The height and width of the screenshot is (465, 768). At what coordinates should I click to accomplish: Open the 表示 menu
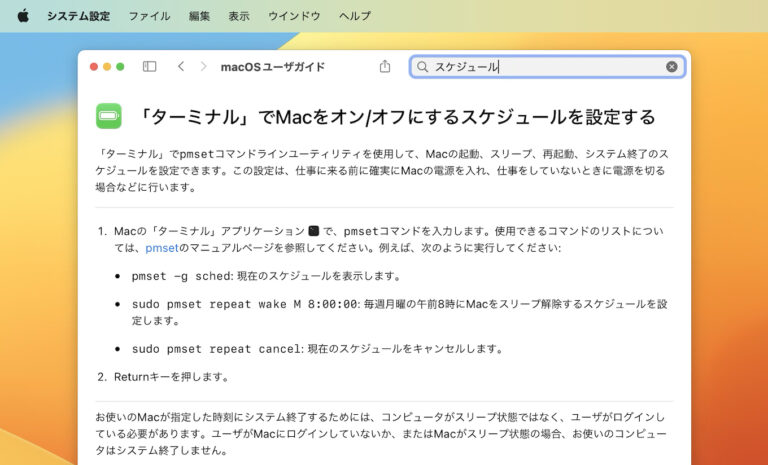[x=239, y=16]
